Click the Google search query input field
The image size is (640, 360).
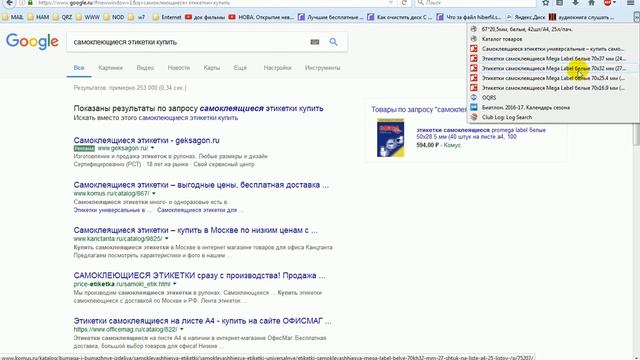188,42
